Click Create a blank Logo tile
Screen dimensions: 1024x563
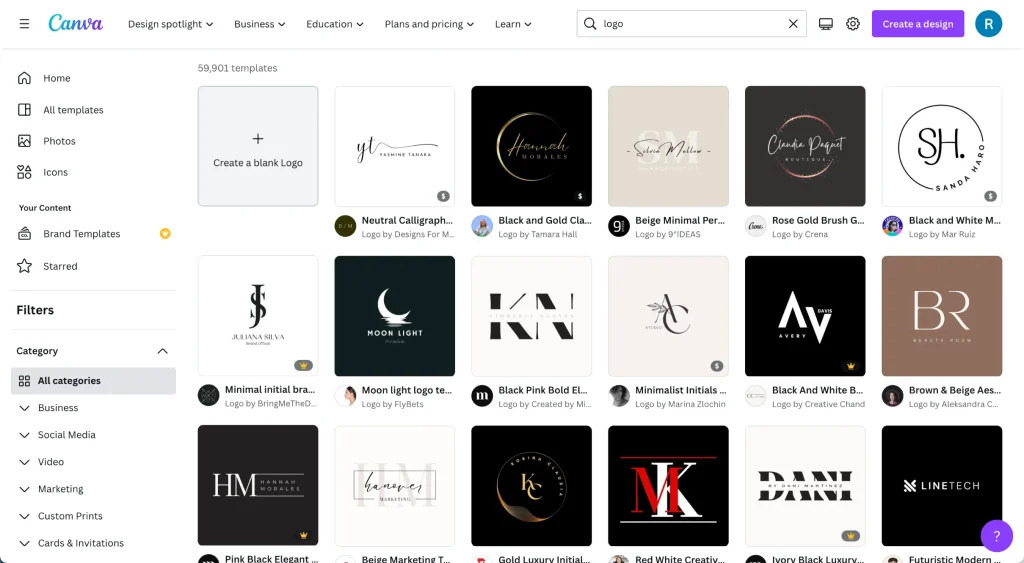click(x=257, y=146)
